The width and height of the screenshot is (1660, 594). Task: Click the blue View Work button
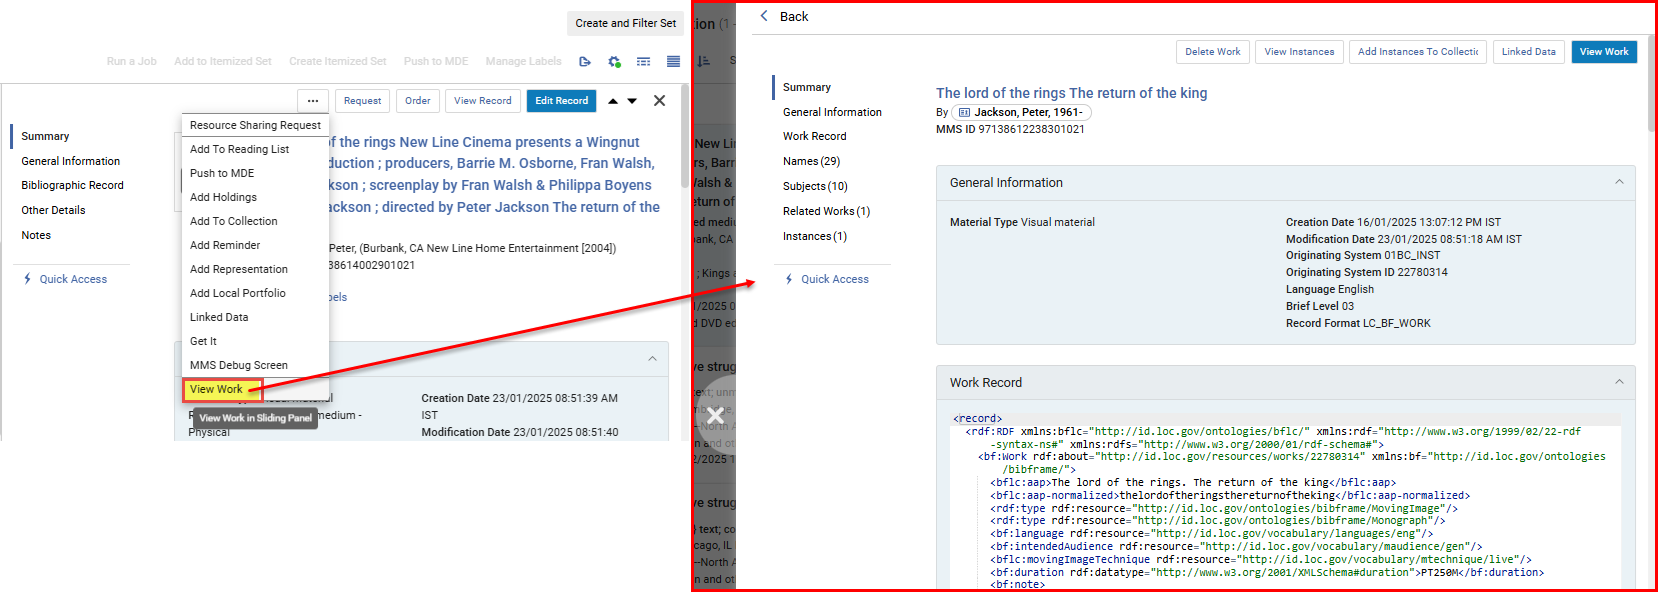coord(1604,52)
